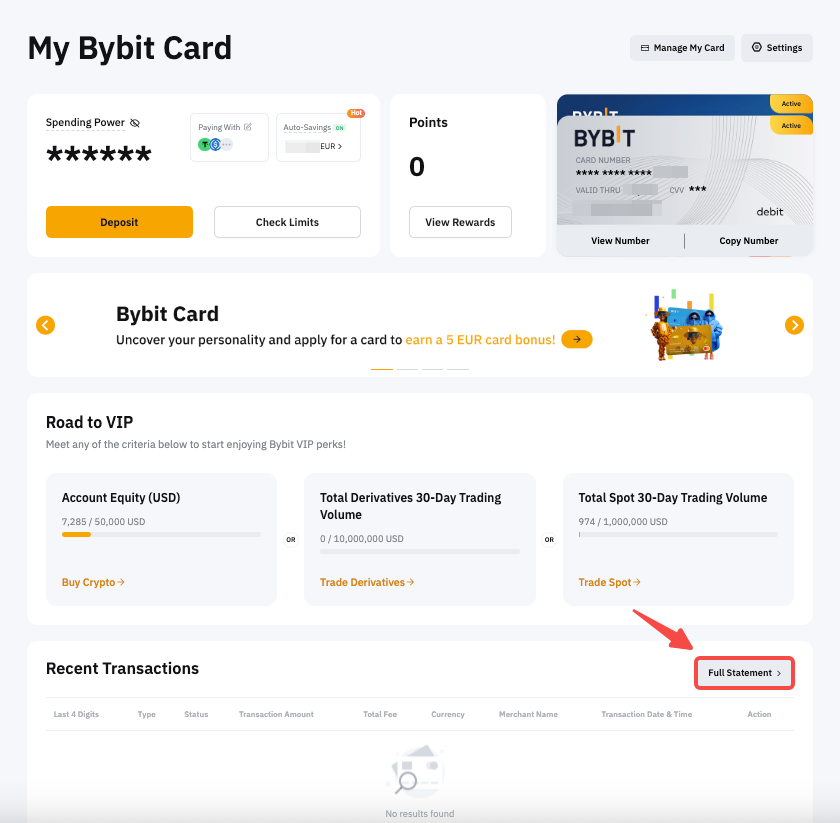Open Settings with gear icon
This screenshot has height=823, width=840.
[x=777, y=48]
